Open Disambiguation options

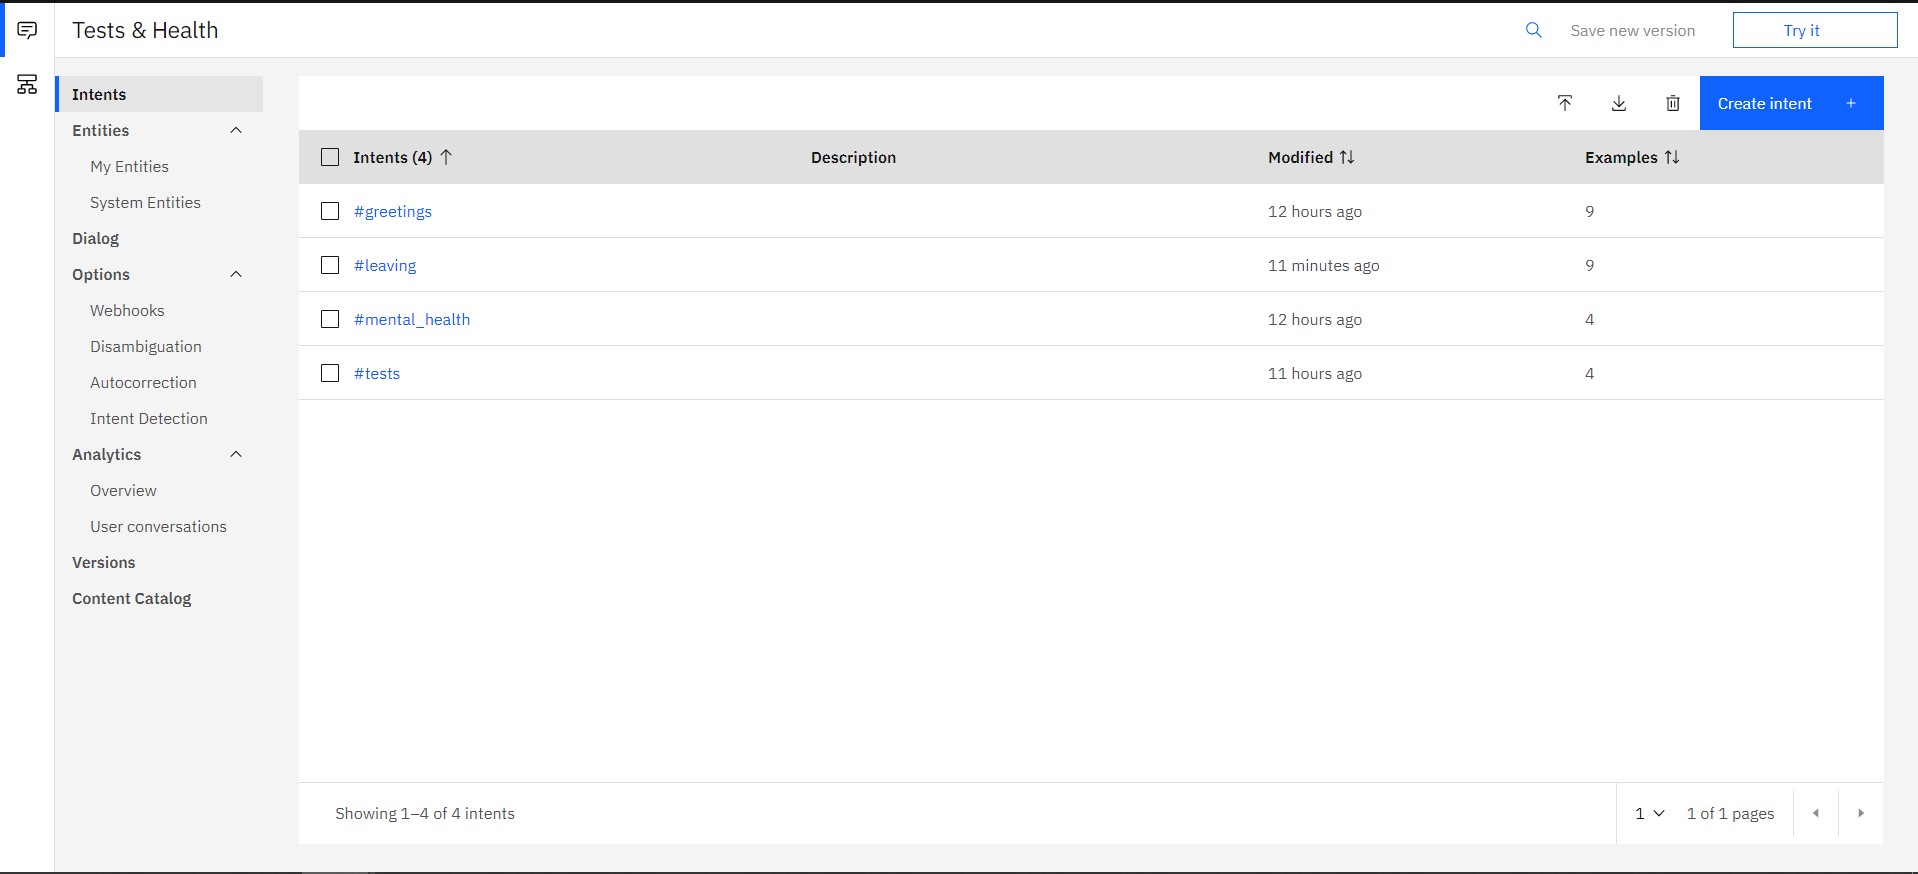click(146, 346)
